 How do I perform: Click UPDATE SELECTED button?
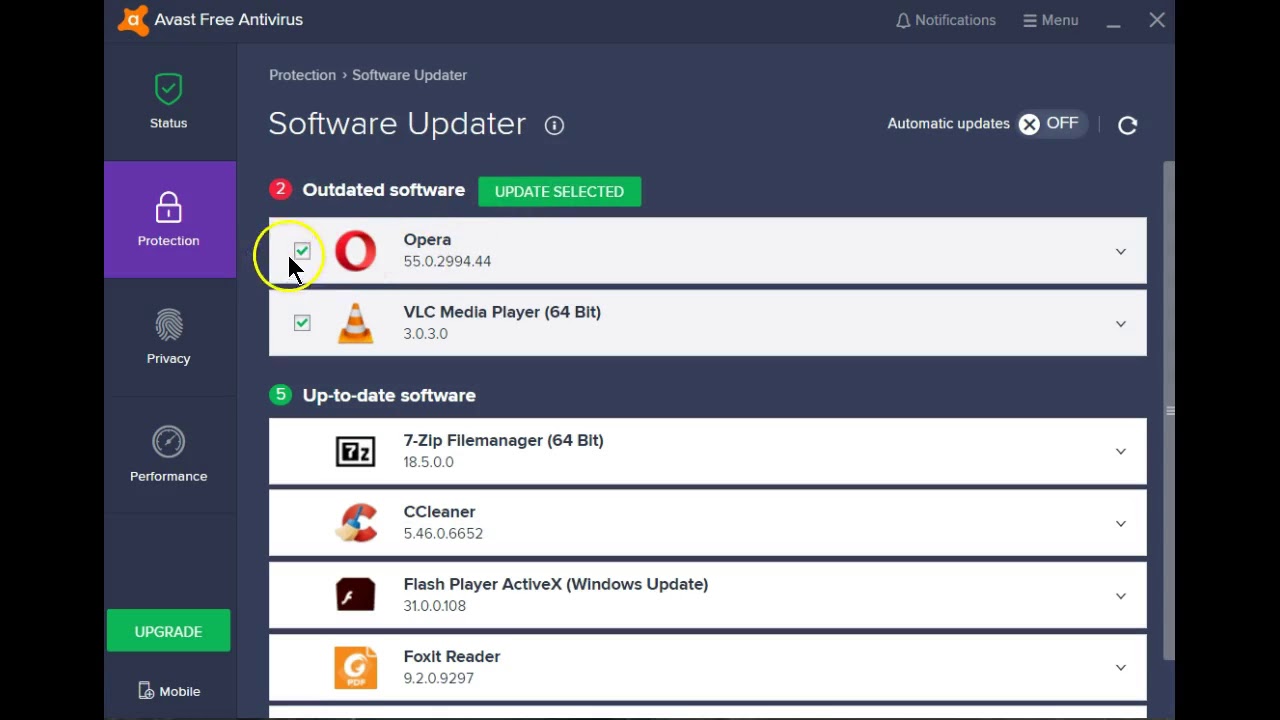point(559,191)
